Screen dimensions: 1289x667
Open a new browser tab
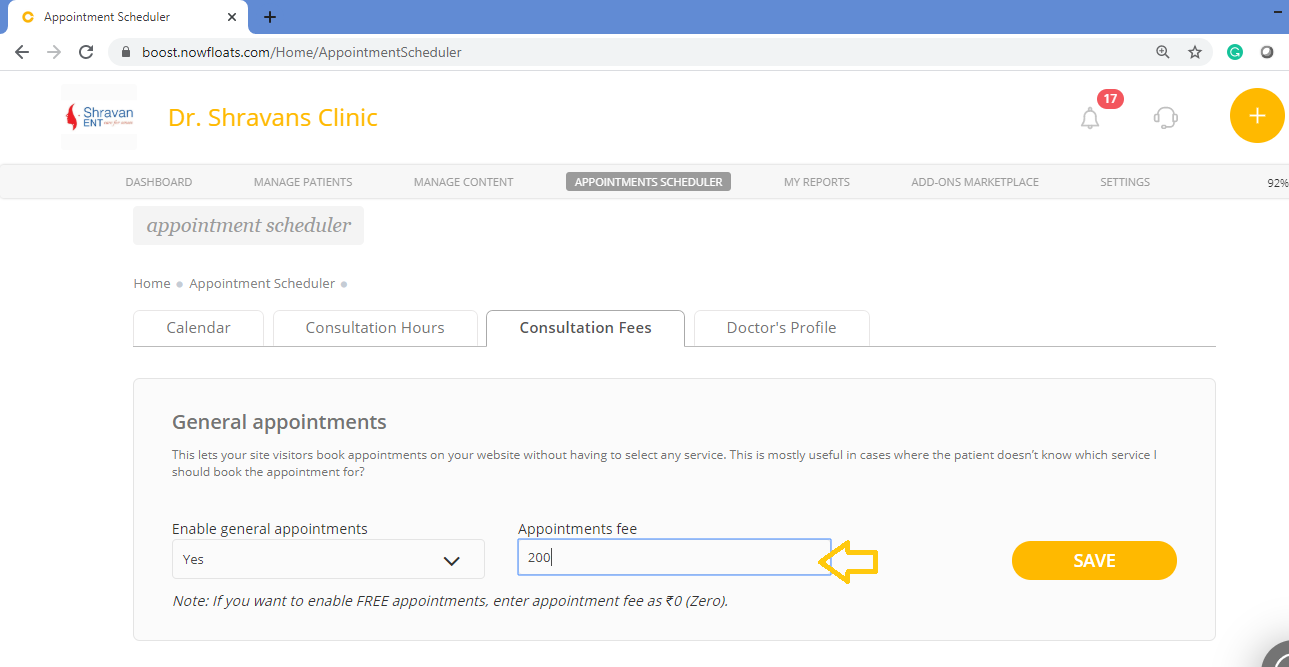click(270, 17)
